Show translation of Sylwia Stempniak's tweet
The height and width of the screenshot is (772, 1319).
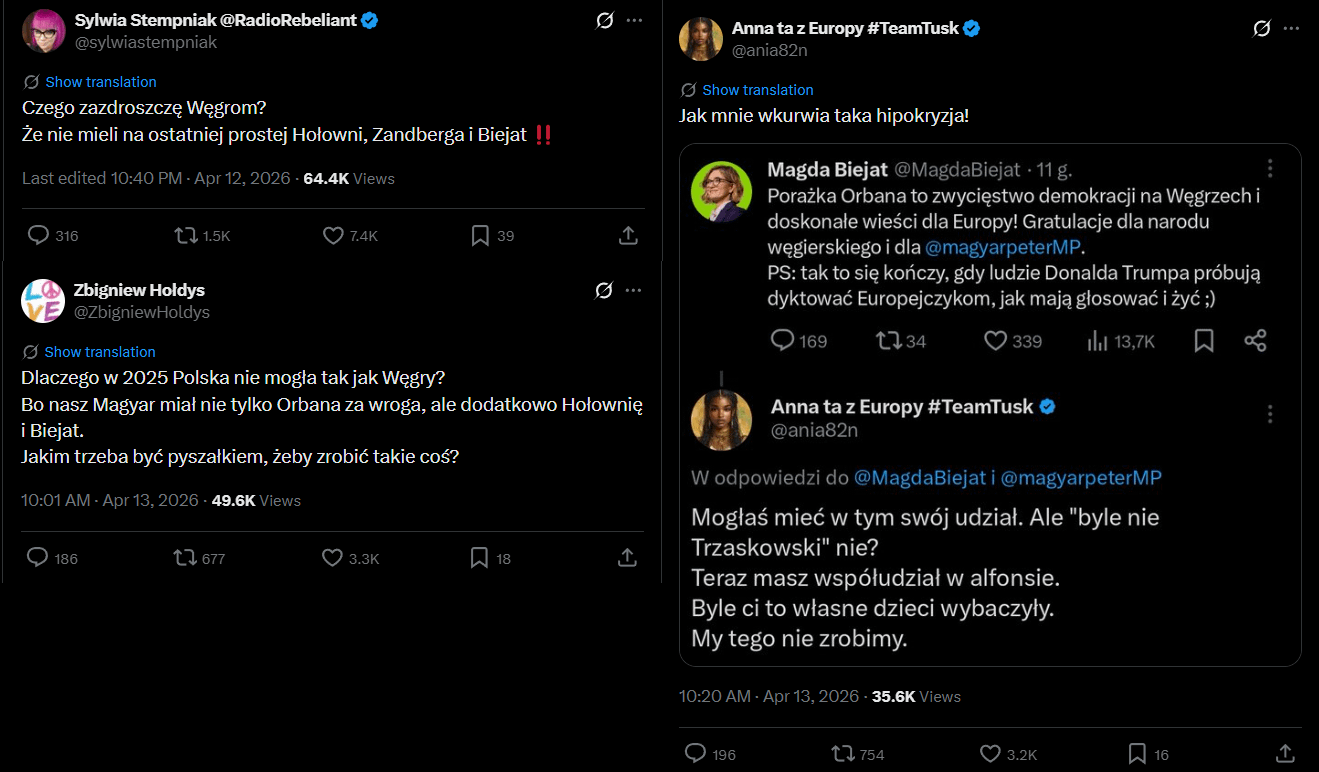[x=101, y=82]
